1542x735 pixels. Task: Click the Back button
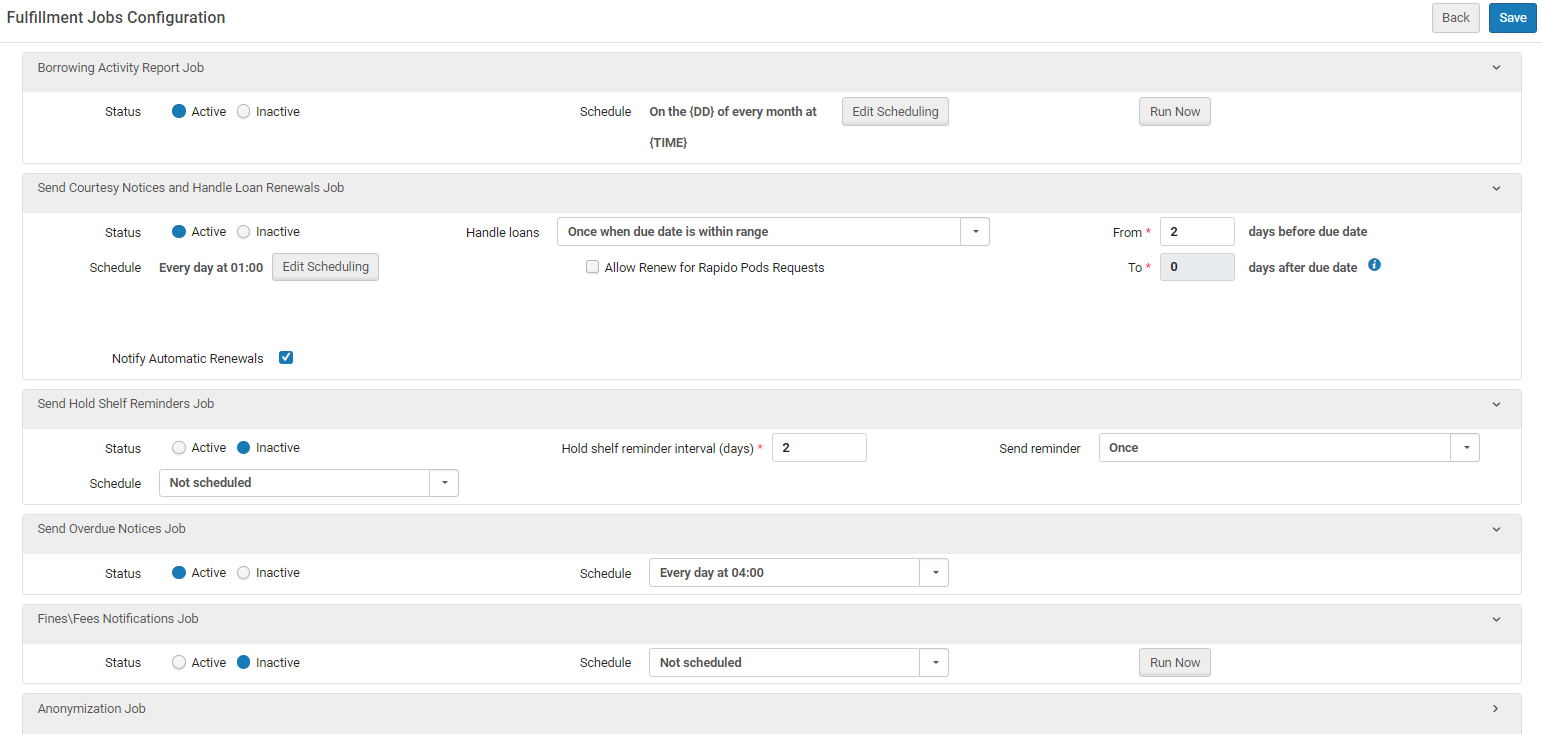point(1456,18)
